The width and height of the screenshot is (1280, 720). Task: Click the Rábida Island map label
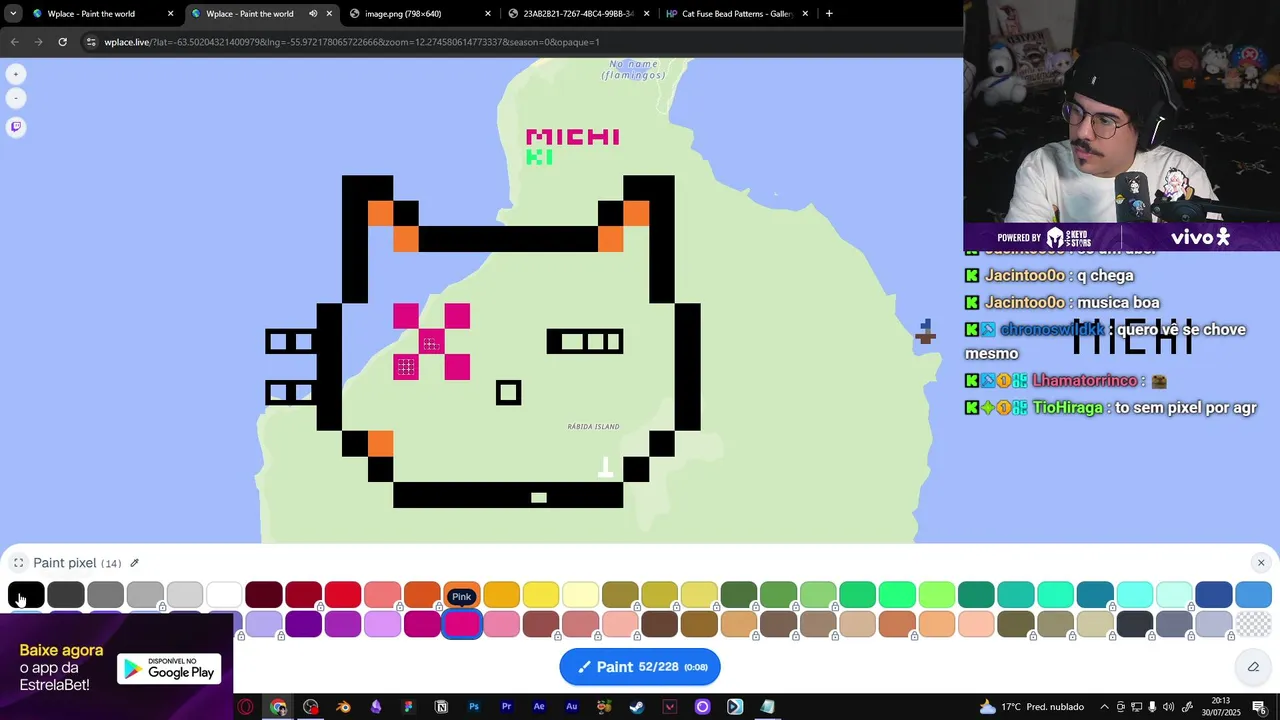pos(593,427)
